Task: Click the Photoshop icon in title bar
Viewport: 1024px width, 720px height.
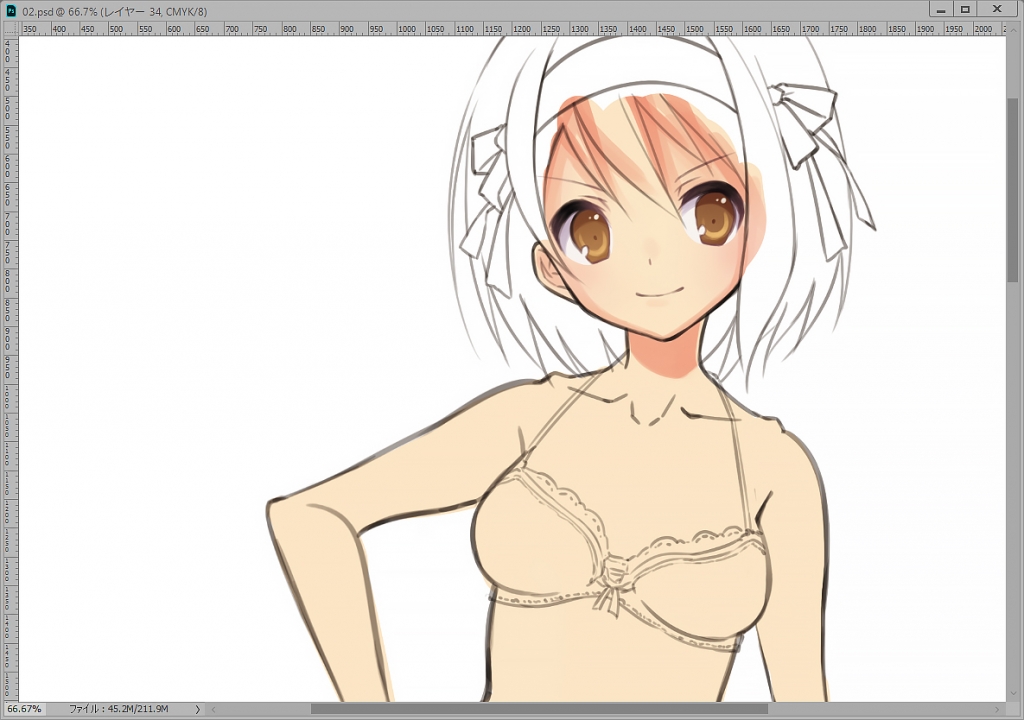Action: pos(10,9)
